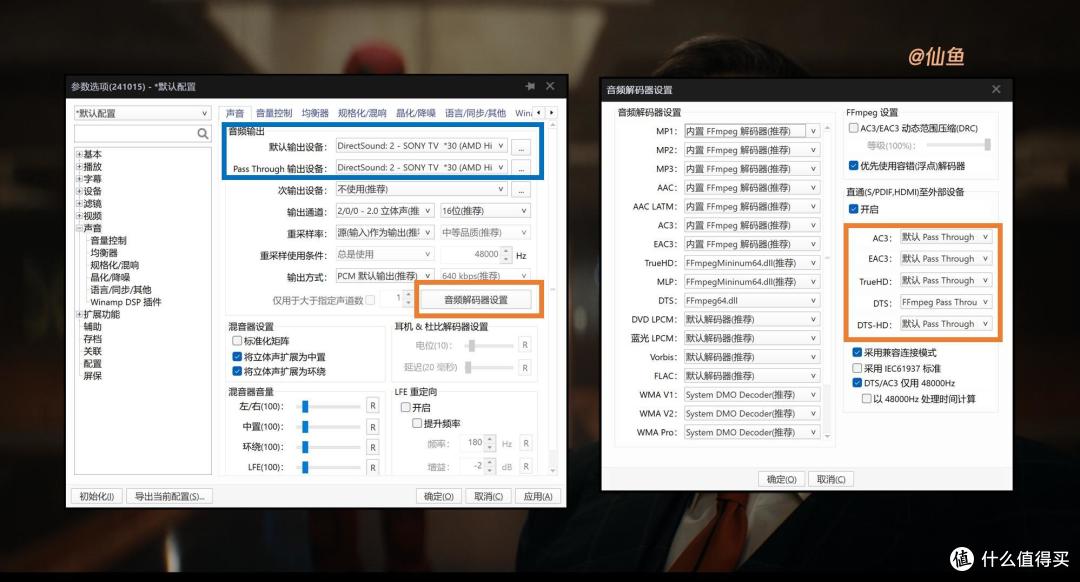Open the 输出方式 PCM dropdown
This screenshot has height=582, width=1080.
pos(384,276)
